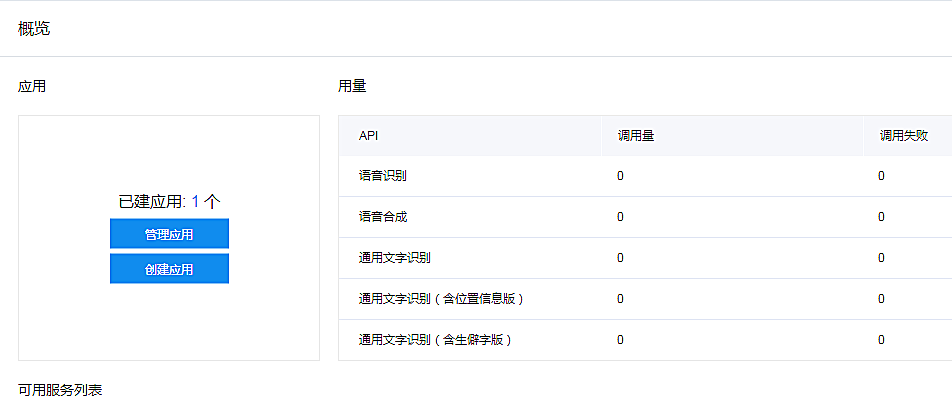The width and height of the screenshot is (952, 399).
Task: Click the 调用量 column header
Action: coord(636,136)
